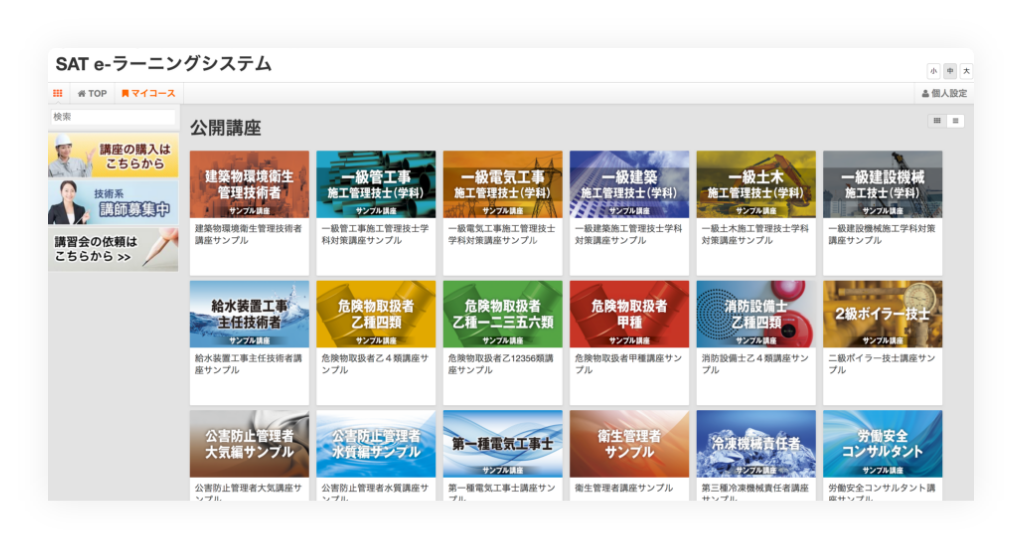
Task: Click the 講座の購入はこちらから banner
Action: (113, 155)
